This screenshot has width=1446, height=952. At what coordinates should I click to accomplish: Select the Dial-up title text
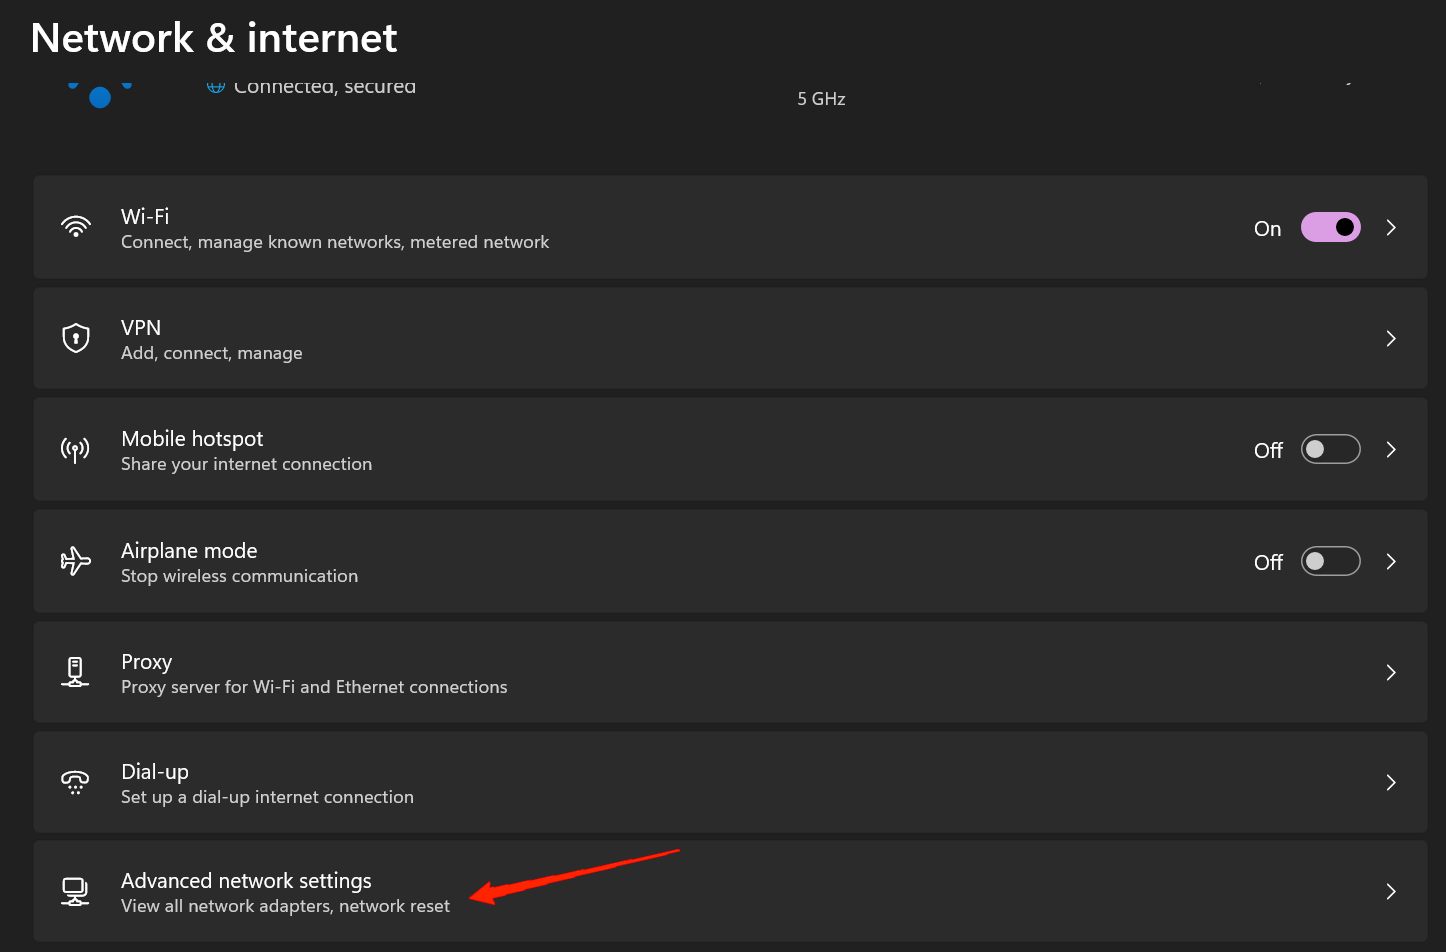(x=155, y=772)
